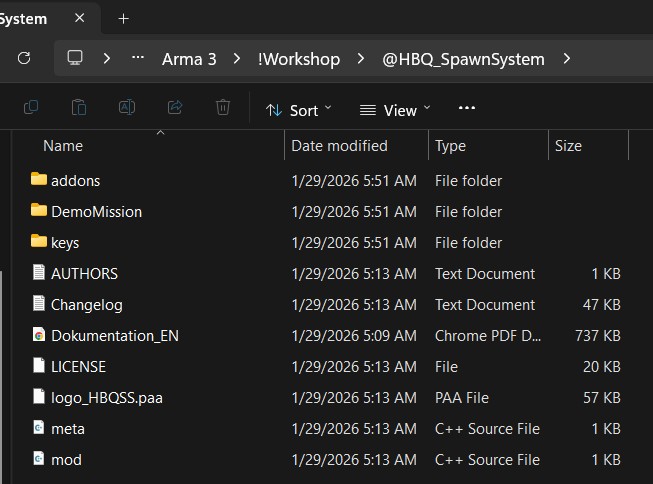Show hidden path folders via the breadcrumb ellipsis
This screenshot has height=484, width=653.
(138, 58)
